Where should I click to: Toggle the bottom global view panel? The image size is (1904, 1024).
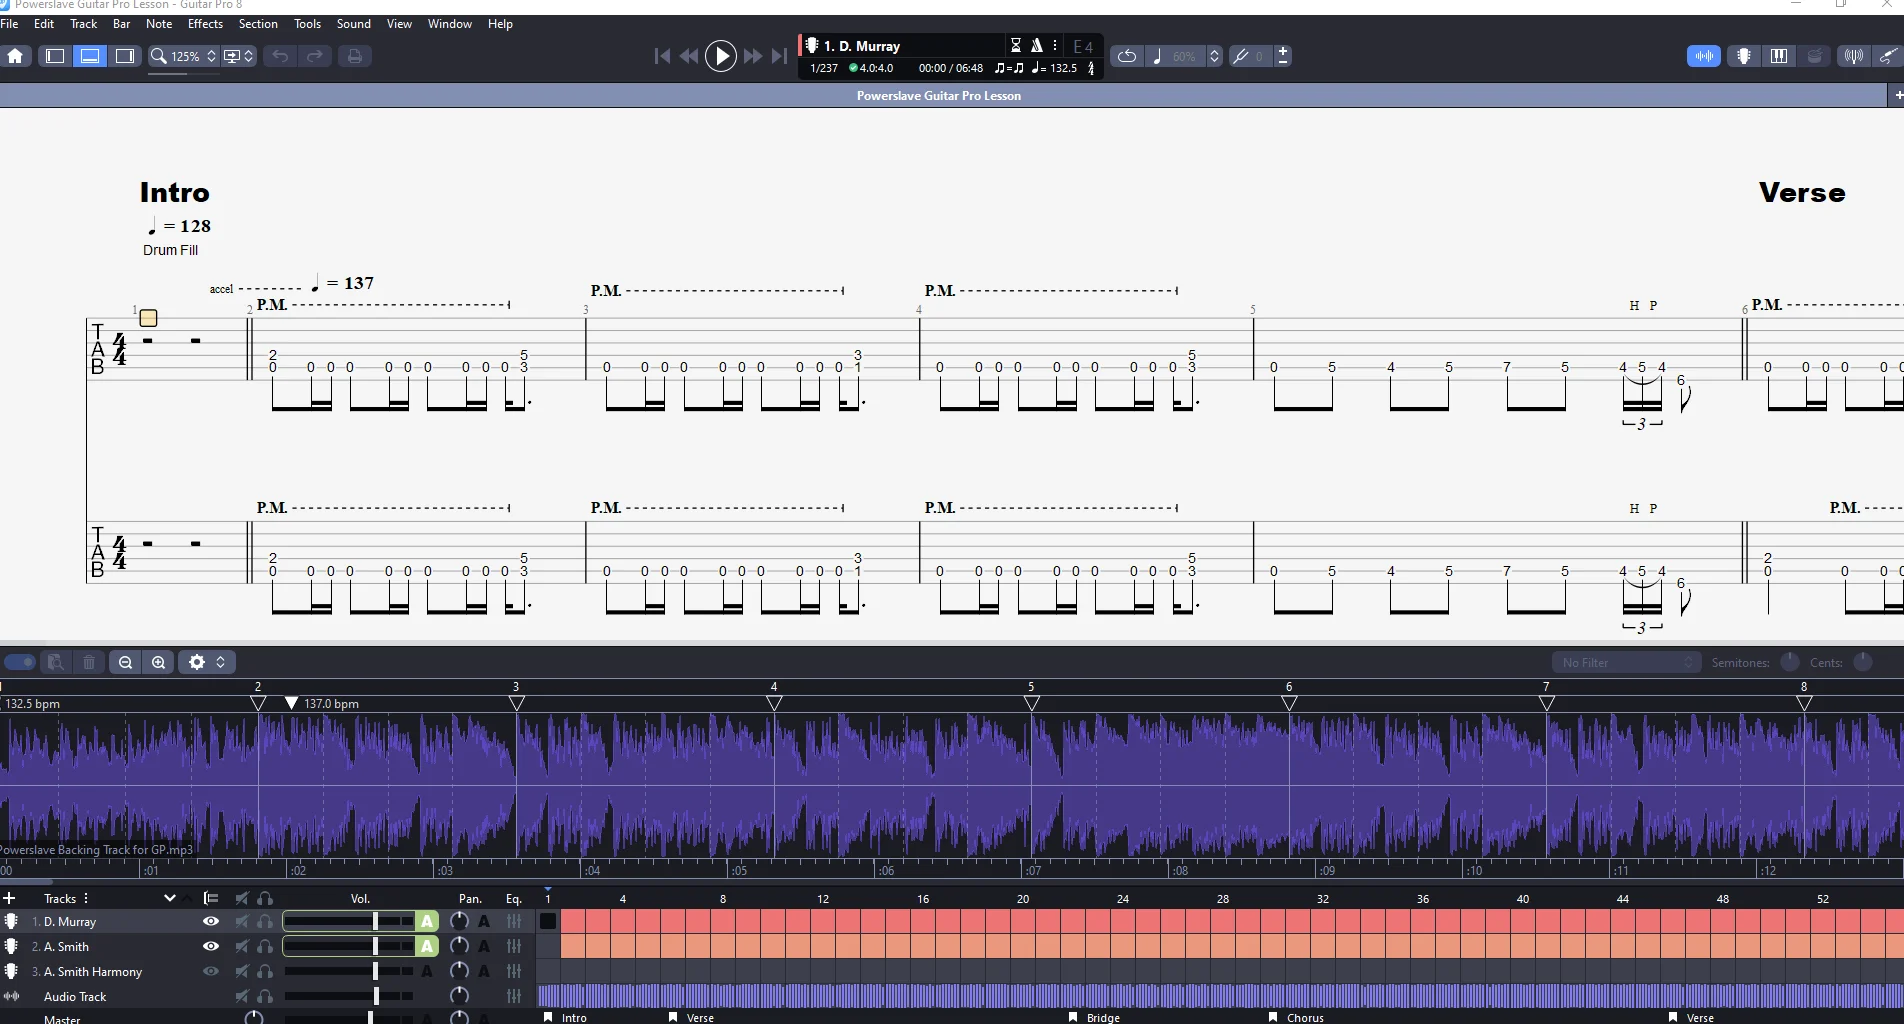click(90, 56)
